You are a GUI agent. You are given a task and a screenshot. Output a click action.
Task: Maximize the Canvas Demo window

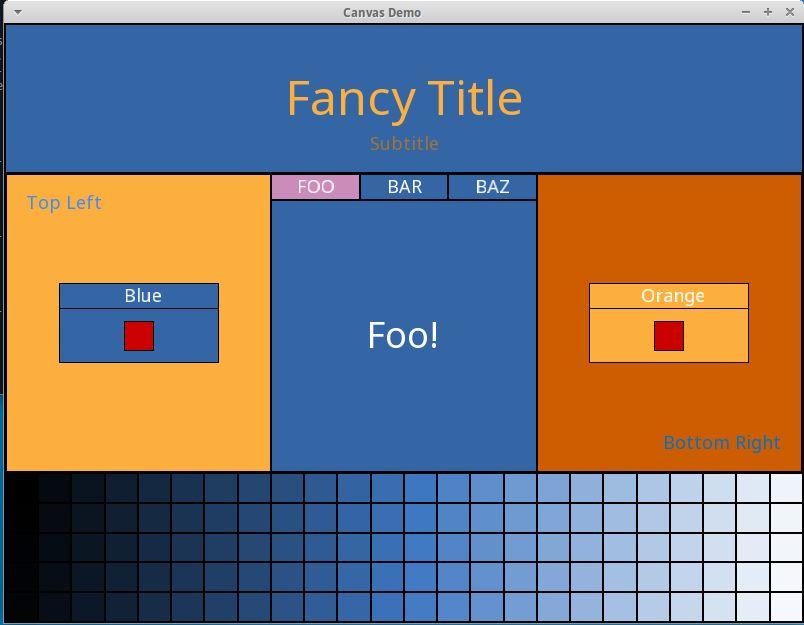pos(767,12)
